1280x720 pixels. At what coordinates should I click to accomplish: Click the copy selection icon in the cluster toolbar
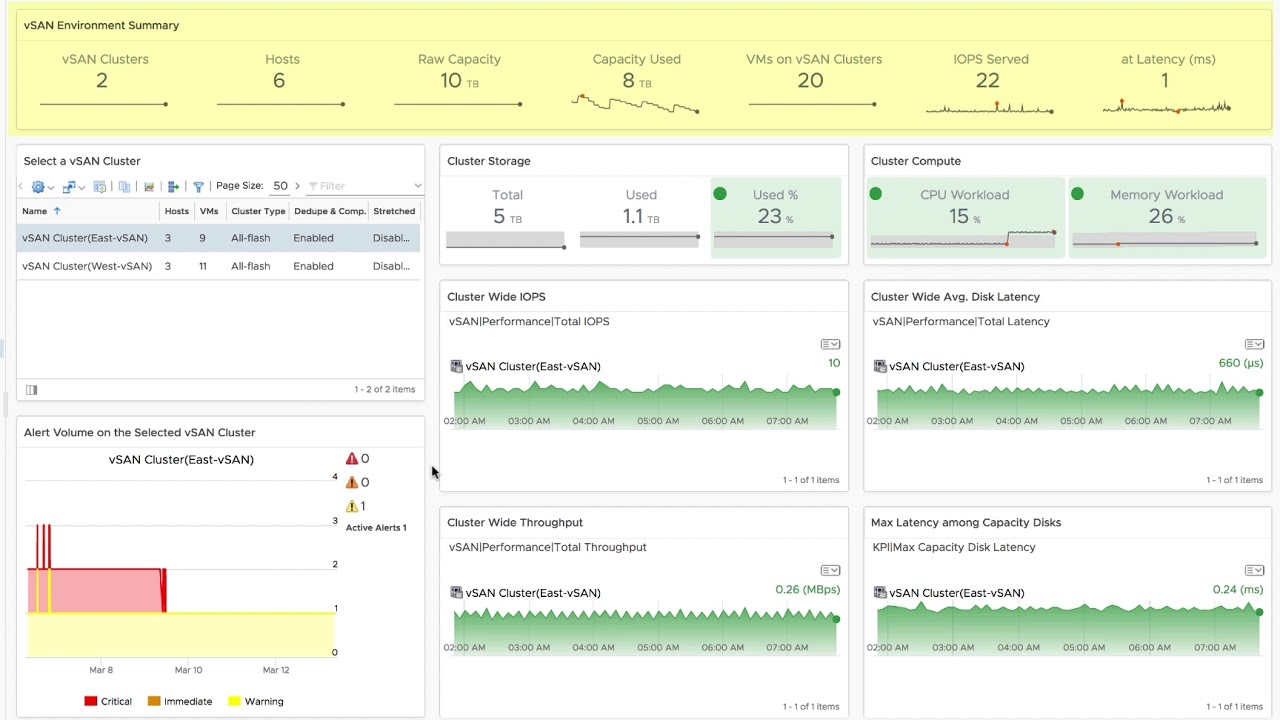pyautogui.click(x=124, y=186)
